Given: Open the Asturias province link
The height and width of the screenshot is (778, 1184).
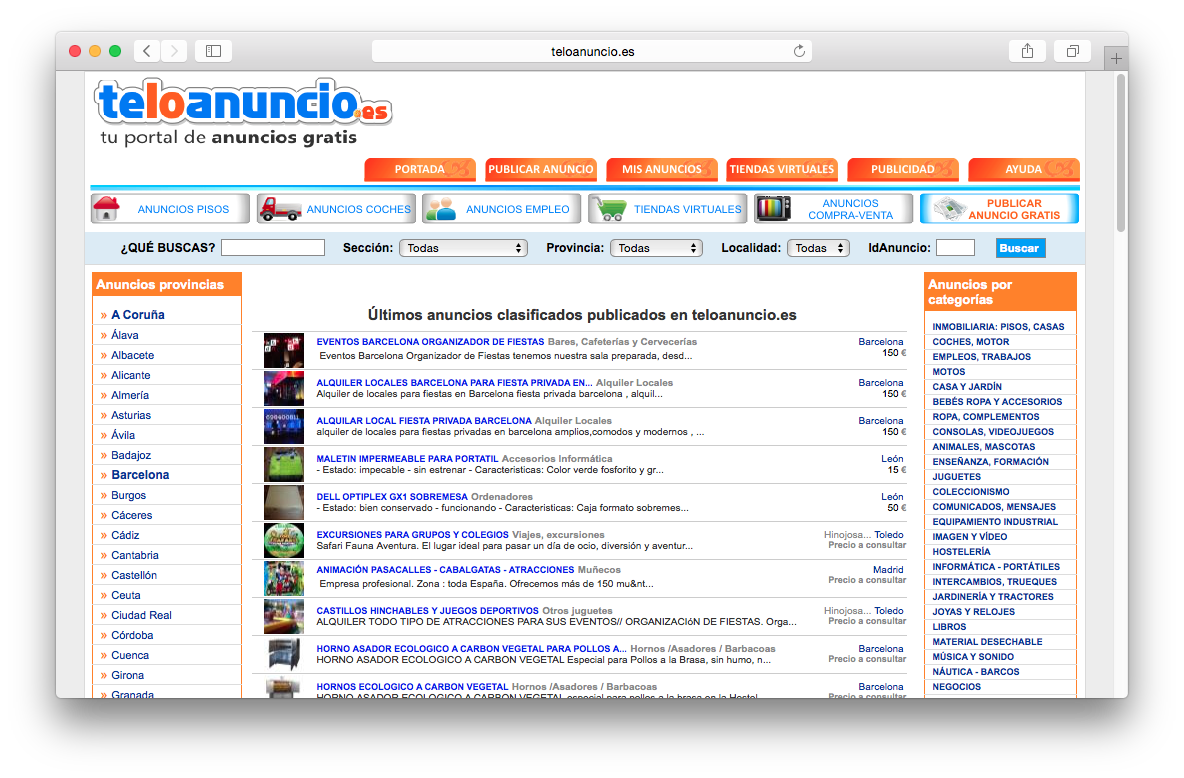Looking at the screenshot, I should pos(131,415).
